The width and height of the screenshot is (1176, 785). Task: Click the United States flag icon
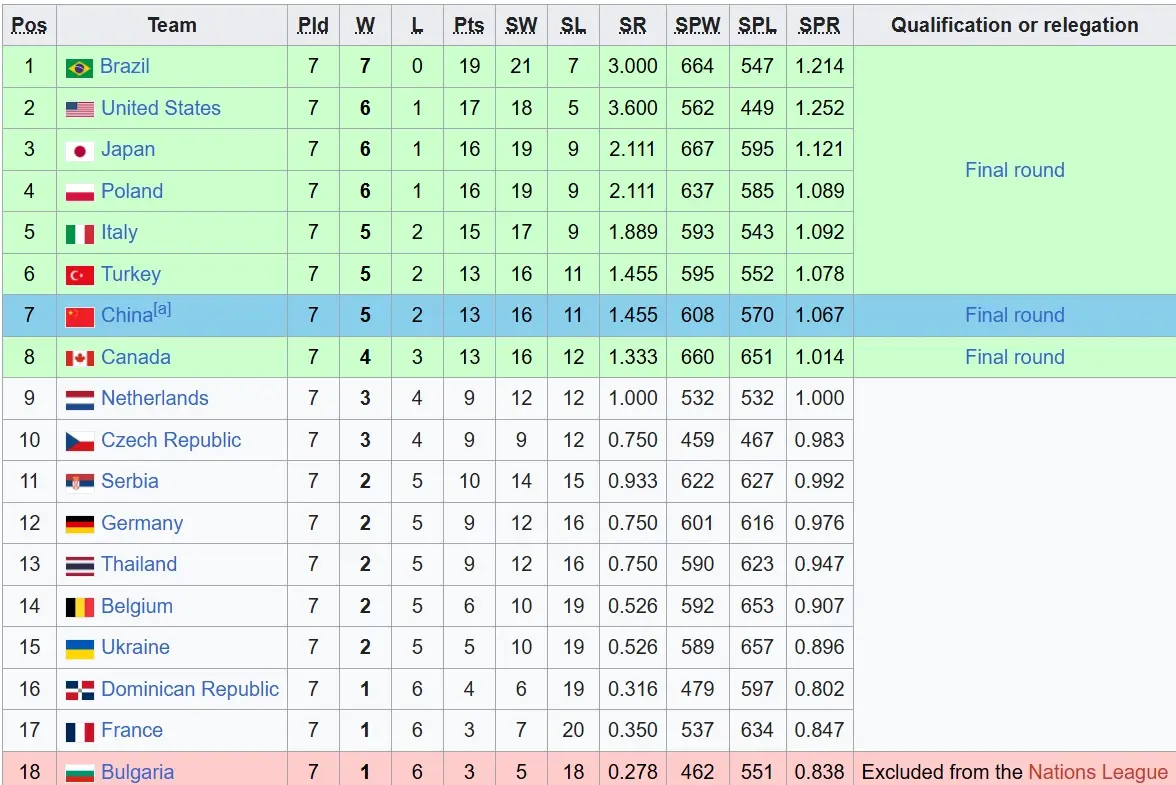click(80, 109)
